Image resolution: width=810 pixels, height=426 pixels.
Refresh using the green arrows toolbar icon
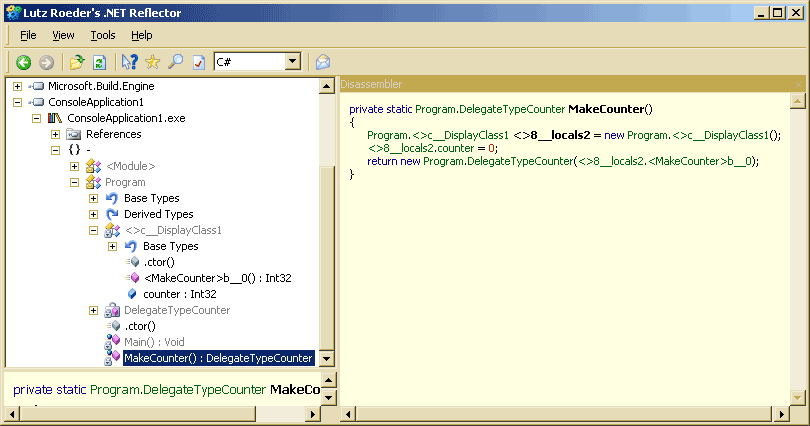pos(99,62)
